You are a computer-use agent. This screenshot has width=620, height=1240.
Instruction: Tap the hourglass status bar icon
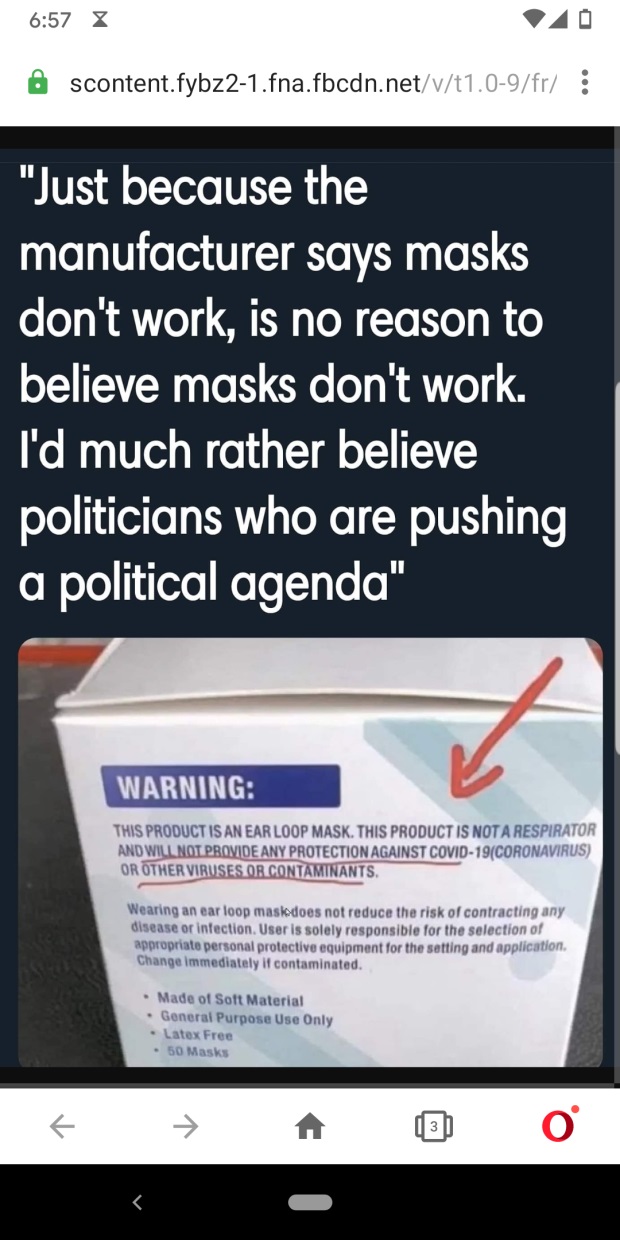[100, 21]
